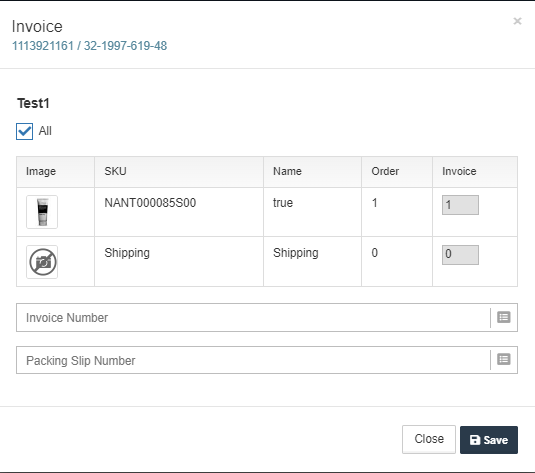Uncheck the All checkbox
This screenshot has height=473, width=535.
point(25,131)
